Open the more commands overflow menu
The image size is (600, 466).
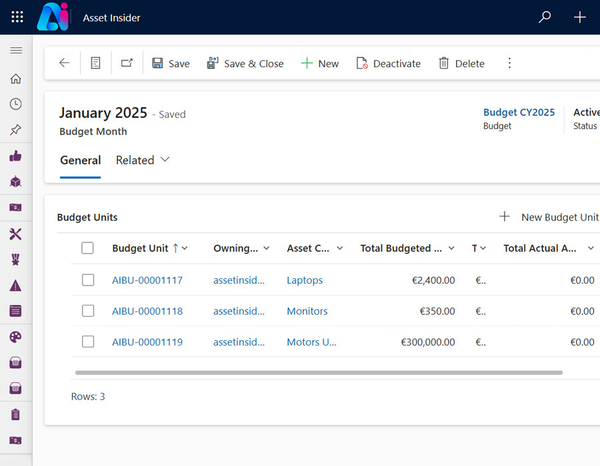tap(509, 63)
